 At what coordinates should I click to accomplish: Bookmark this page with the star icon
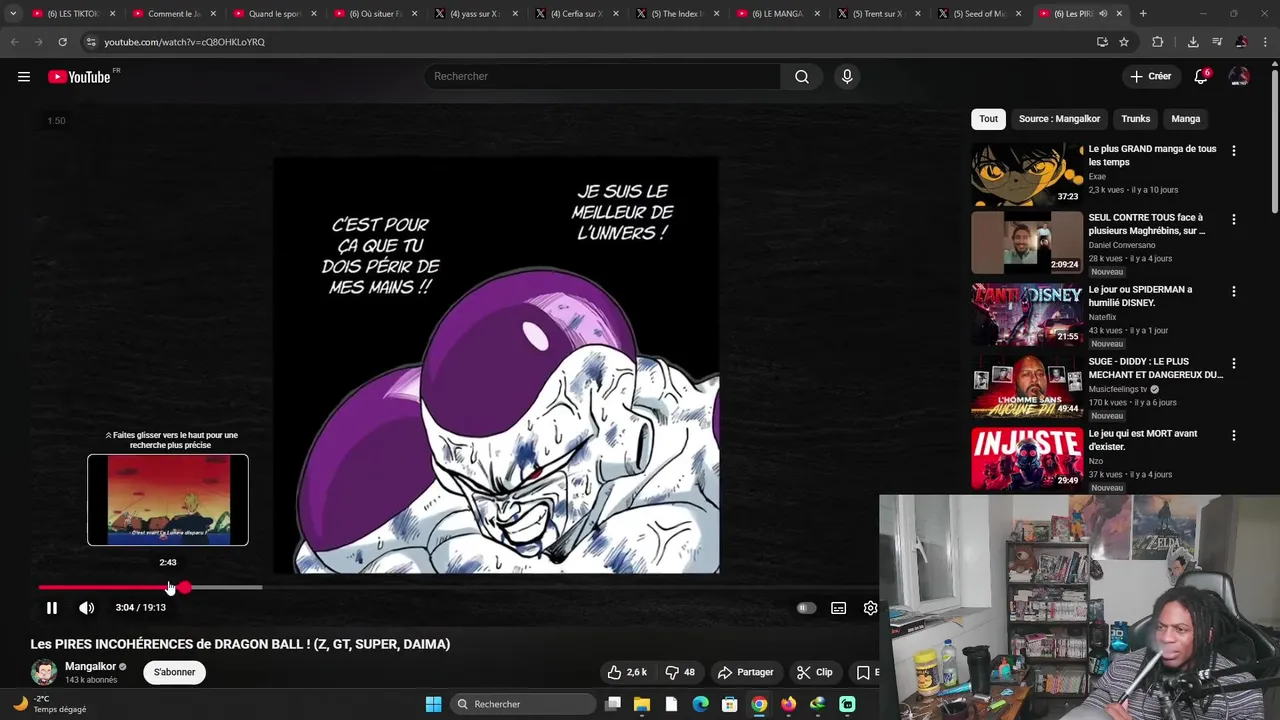[x=1124, y=42]
